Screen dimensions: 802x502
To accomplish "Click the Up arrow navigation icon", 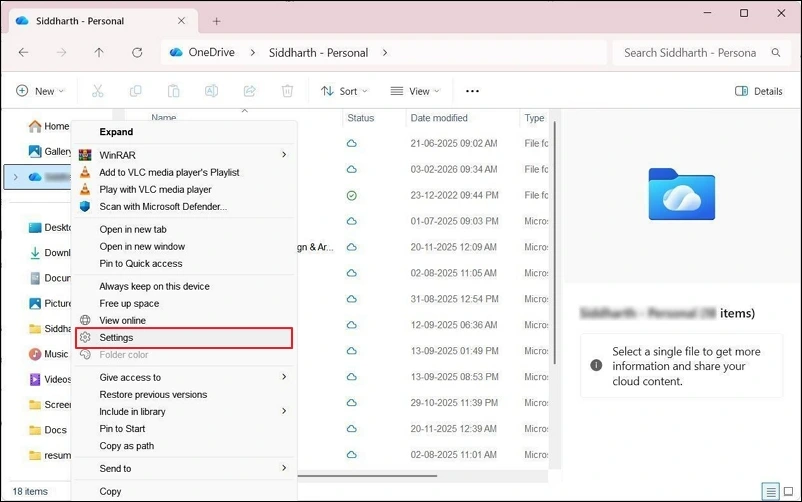I will tap(98, 53).
